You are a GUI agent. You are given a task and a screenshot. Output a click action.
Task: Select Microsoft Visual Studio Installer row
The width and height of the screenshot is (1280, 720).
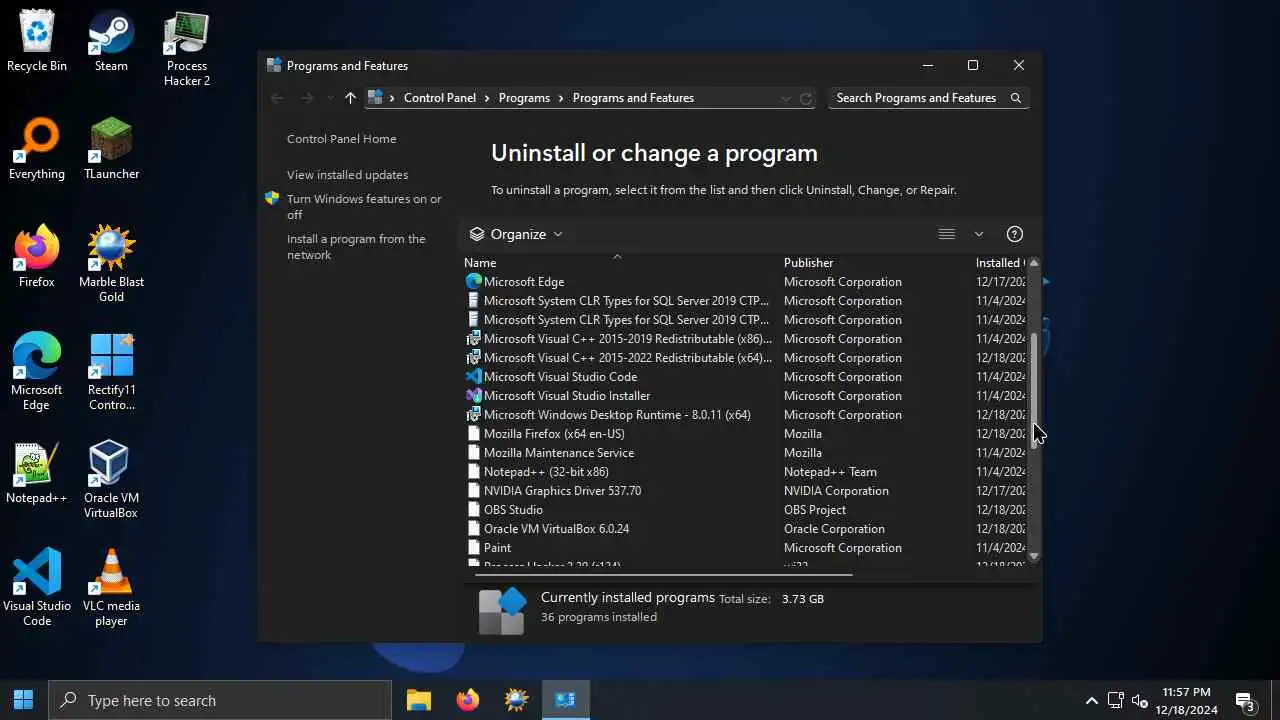coord(744,396)
